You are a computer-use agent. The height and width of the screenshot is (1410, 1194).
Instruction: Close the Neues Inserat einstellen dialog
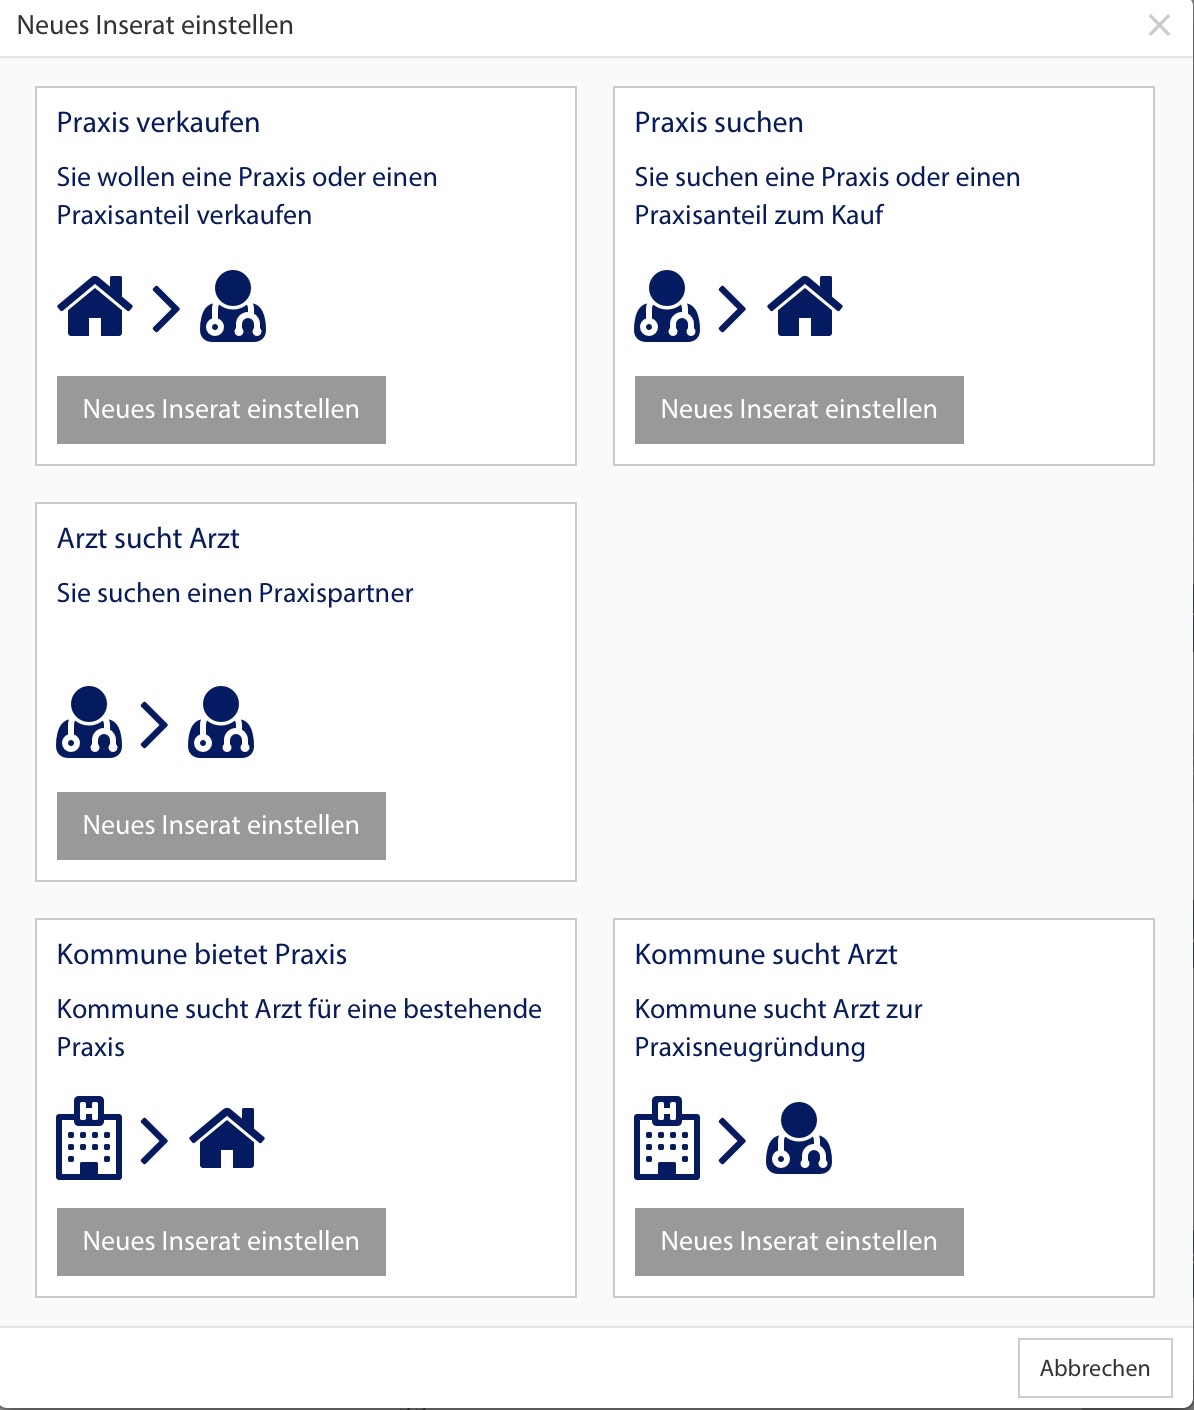tap(1159, 26)
